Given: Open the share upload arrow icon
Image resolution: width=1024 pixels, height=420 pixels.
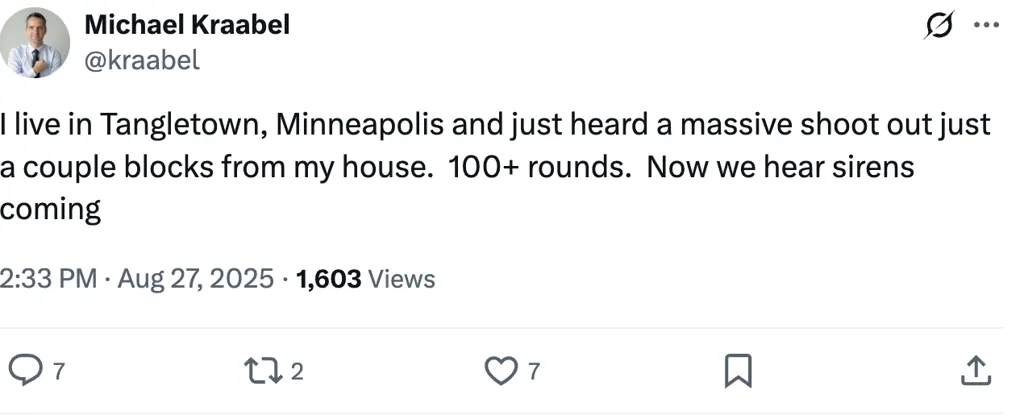Looking at the screenshot, I should click(974, 371).
